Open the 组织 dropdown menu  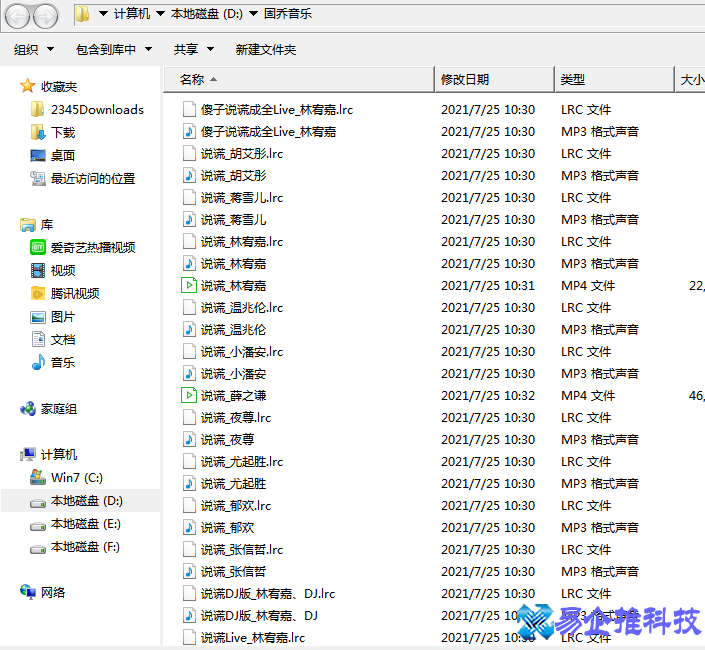tap(34, 49)
